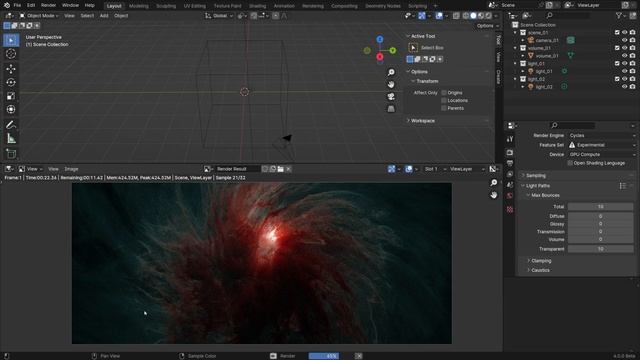The width and height of the screenshot is (640, 360).
Task: Select the Annotate tool
Action: click(11, 125)
